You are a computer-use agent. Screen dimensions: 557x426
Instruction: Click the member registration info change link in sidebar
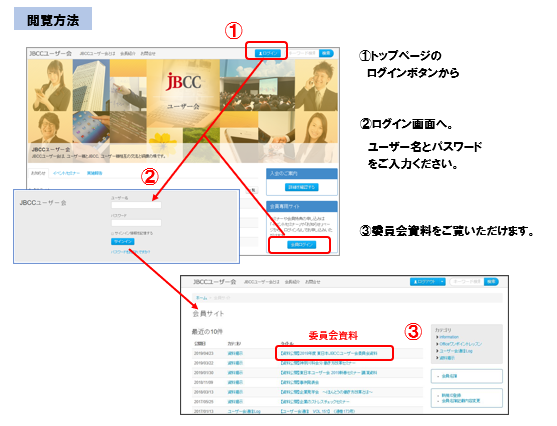pyautogui.click(x=461, y=401)
